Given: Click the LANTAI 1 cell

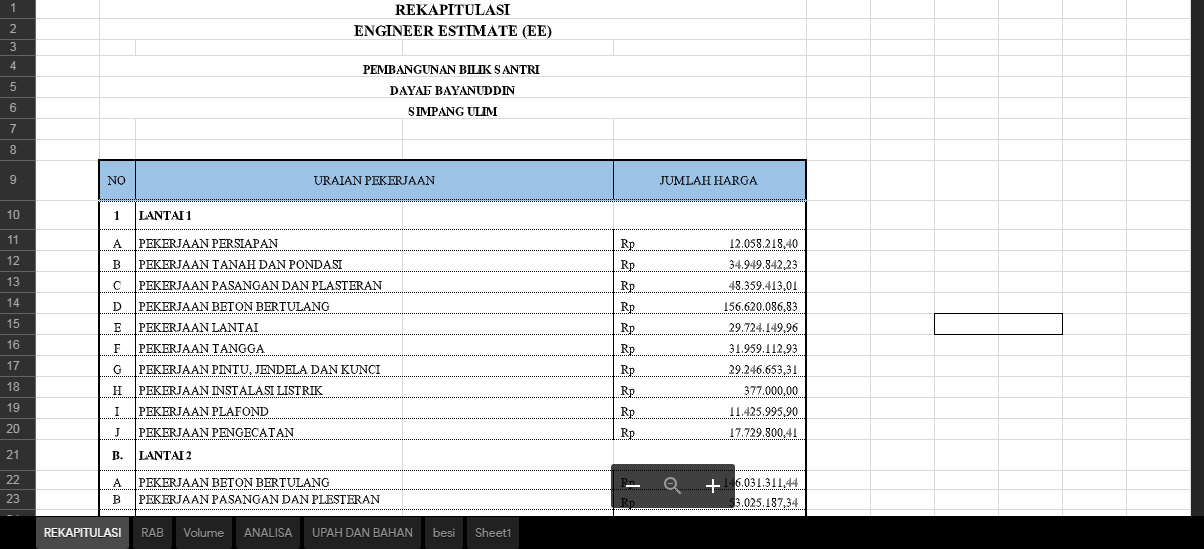Looking at the screenshot, I should point(374,215).
